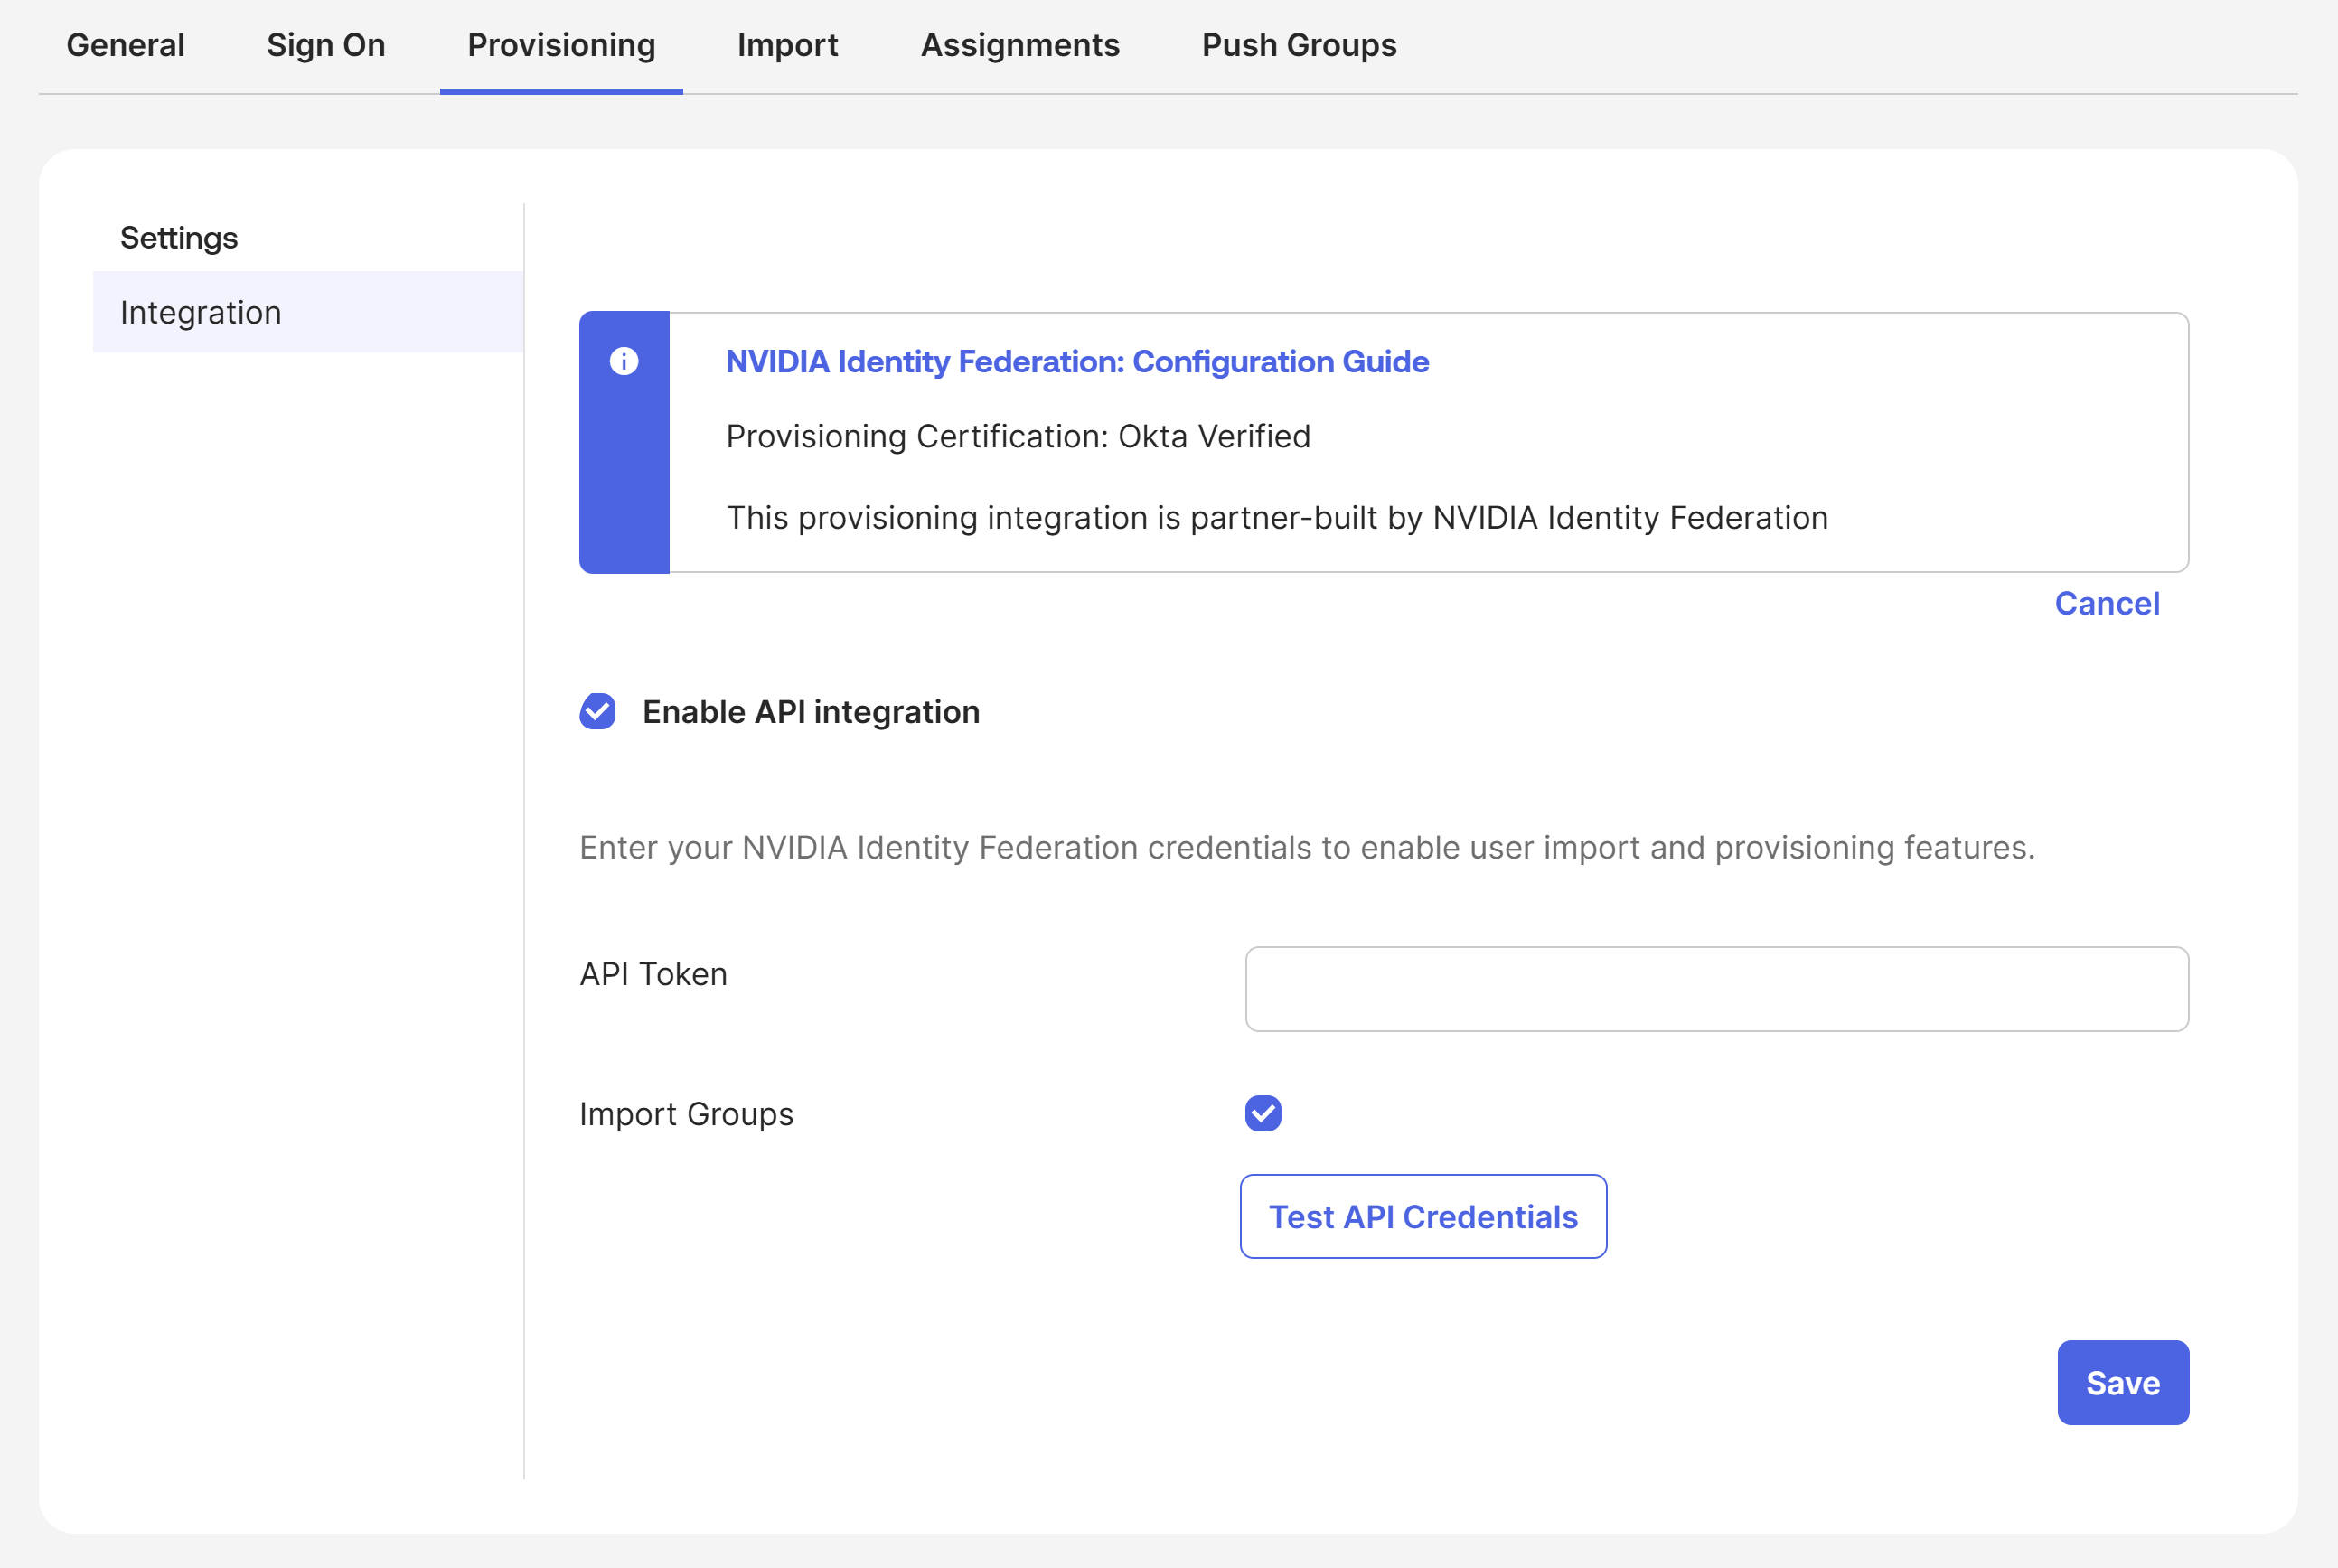Cancel editing the integration settings

(2107, 603)
